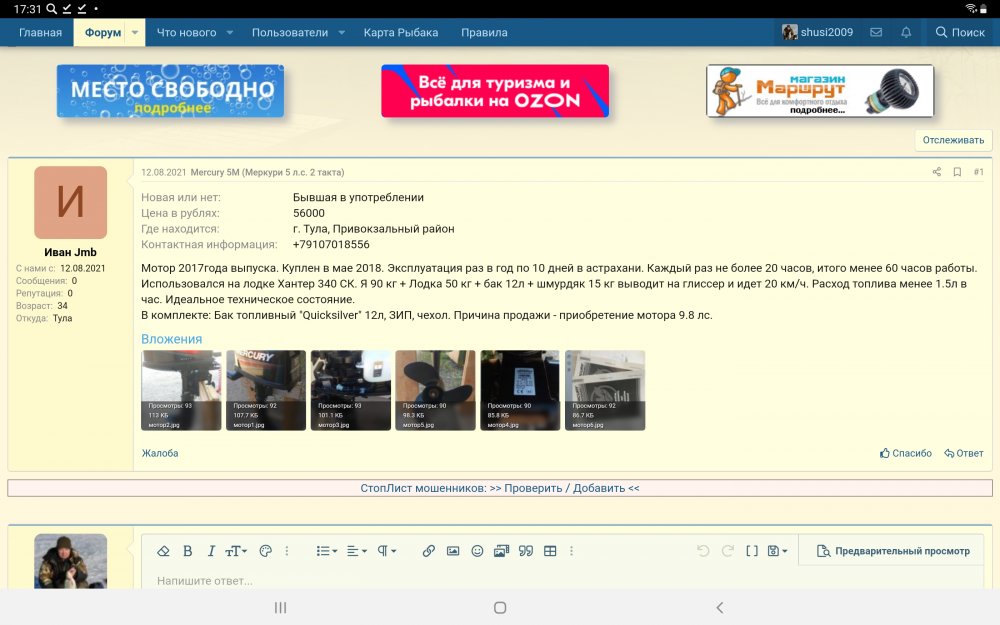Click the eraser remove-formatting icon in editor
The height and width of the screenshot is (625, 1000).
tap(163, 551)
